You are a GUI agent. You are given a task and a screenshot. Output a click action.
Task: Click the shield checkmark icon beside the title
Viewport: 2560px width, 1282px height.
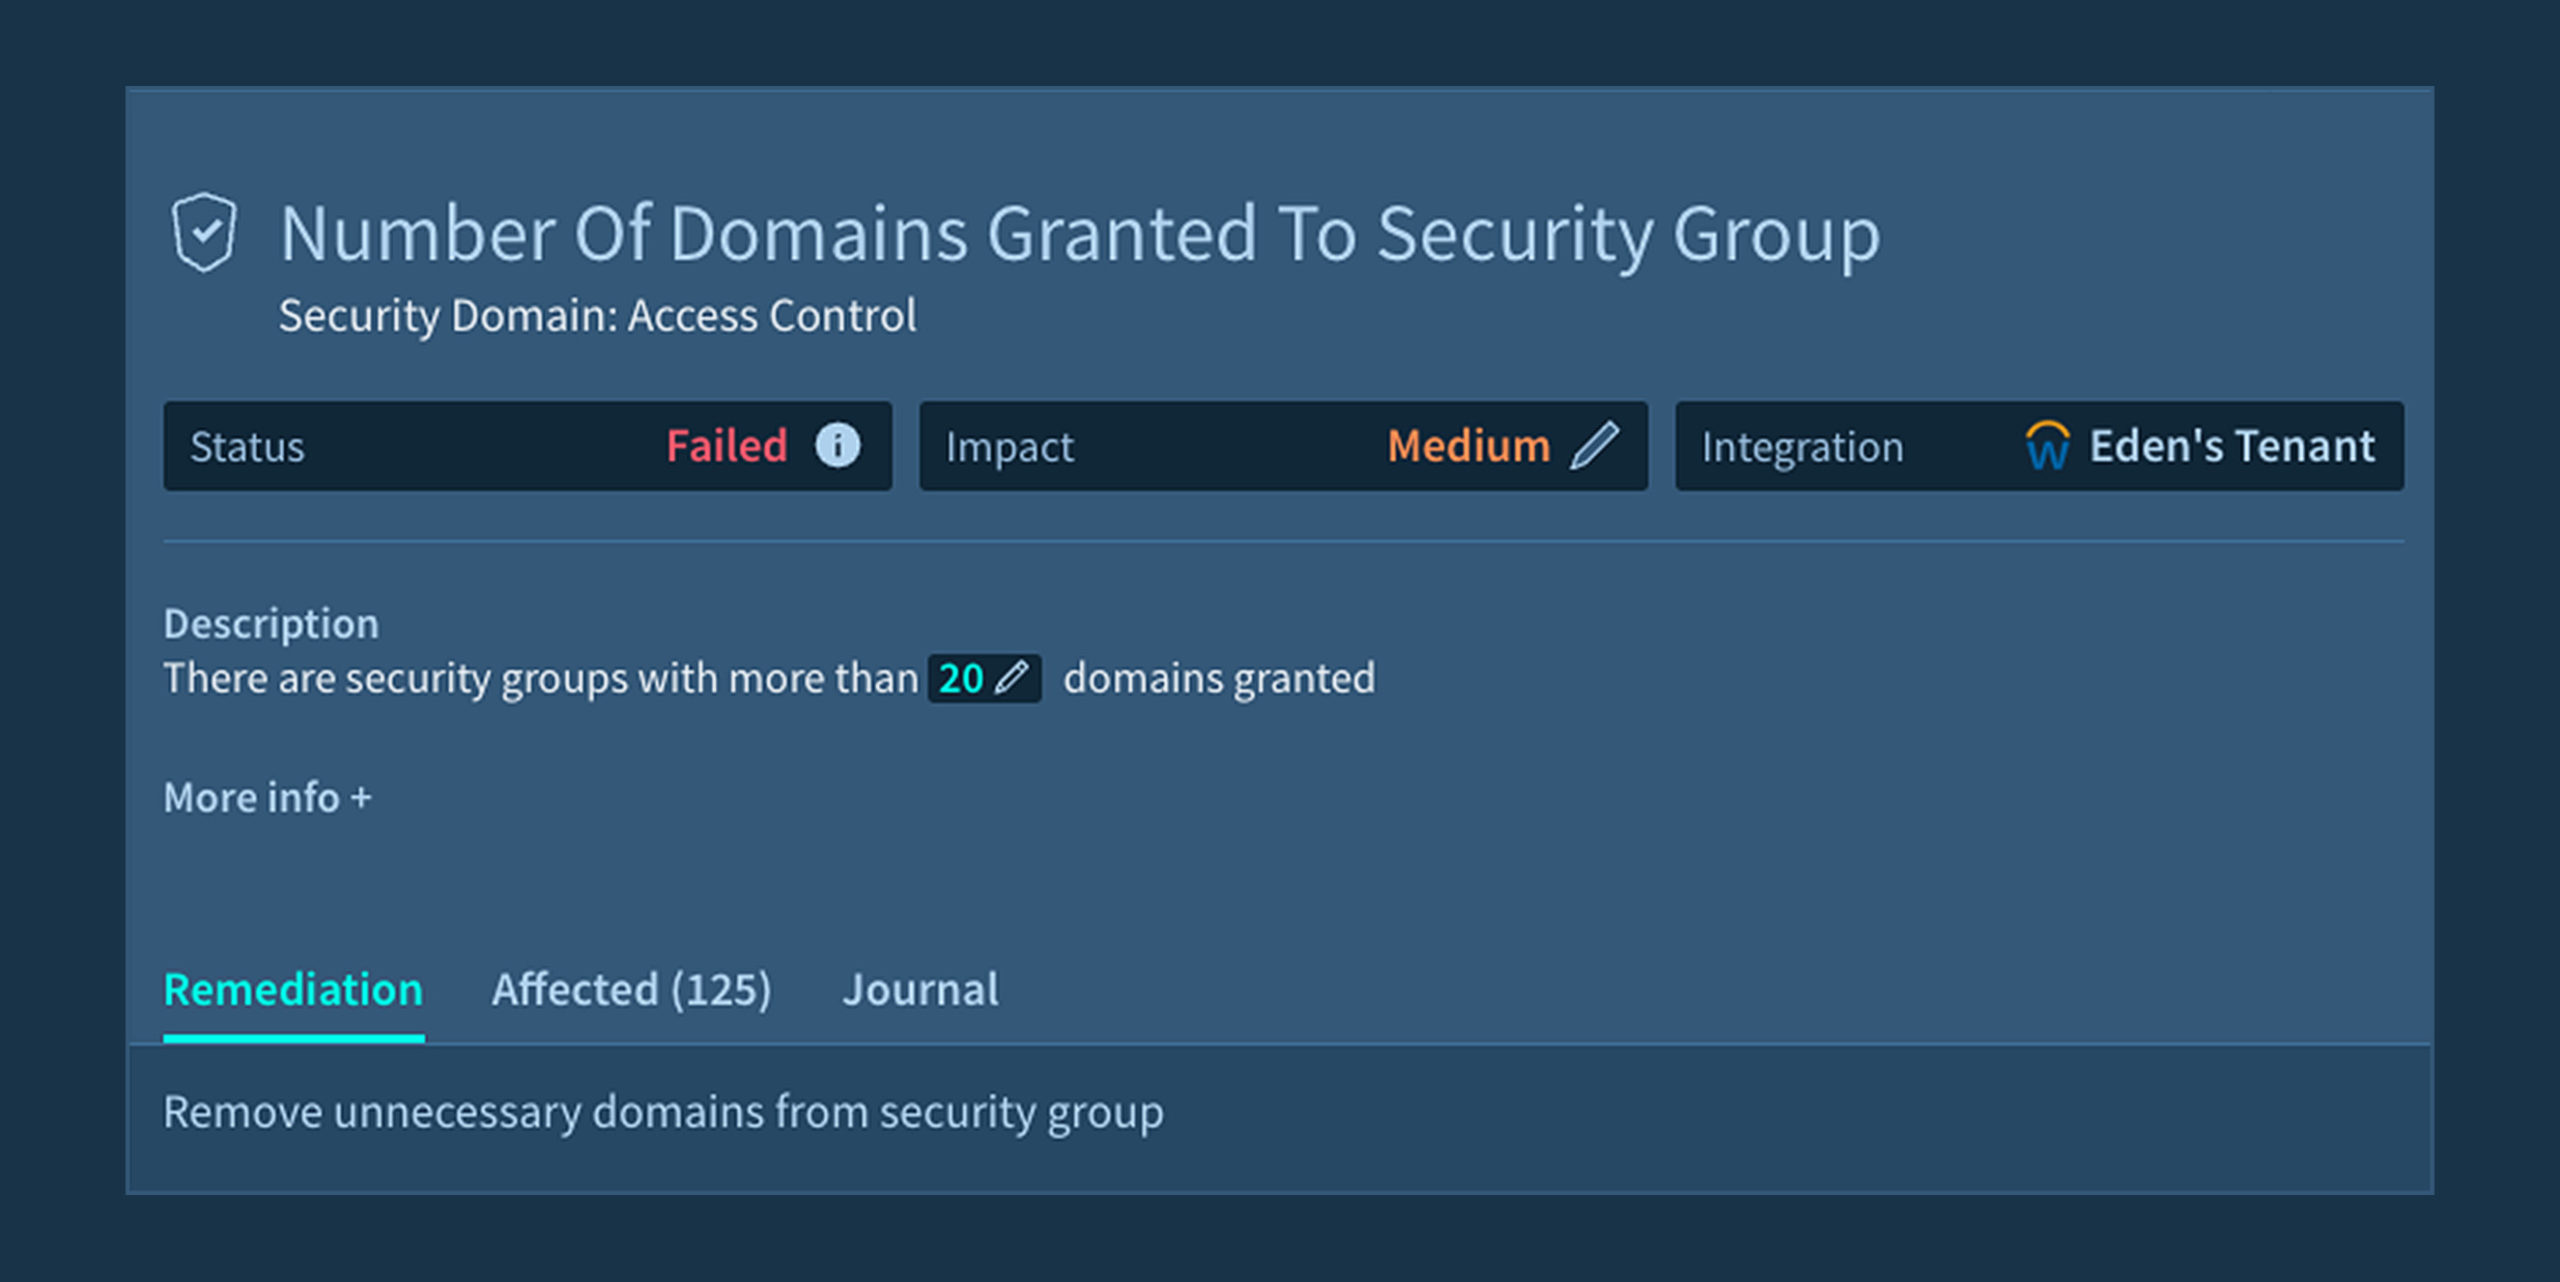tap(204, 233)
